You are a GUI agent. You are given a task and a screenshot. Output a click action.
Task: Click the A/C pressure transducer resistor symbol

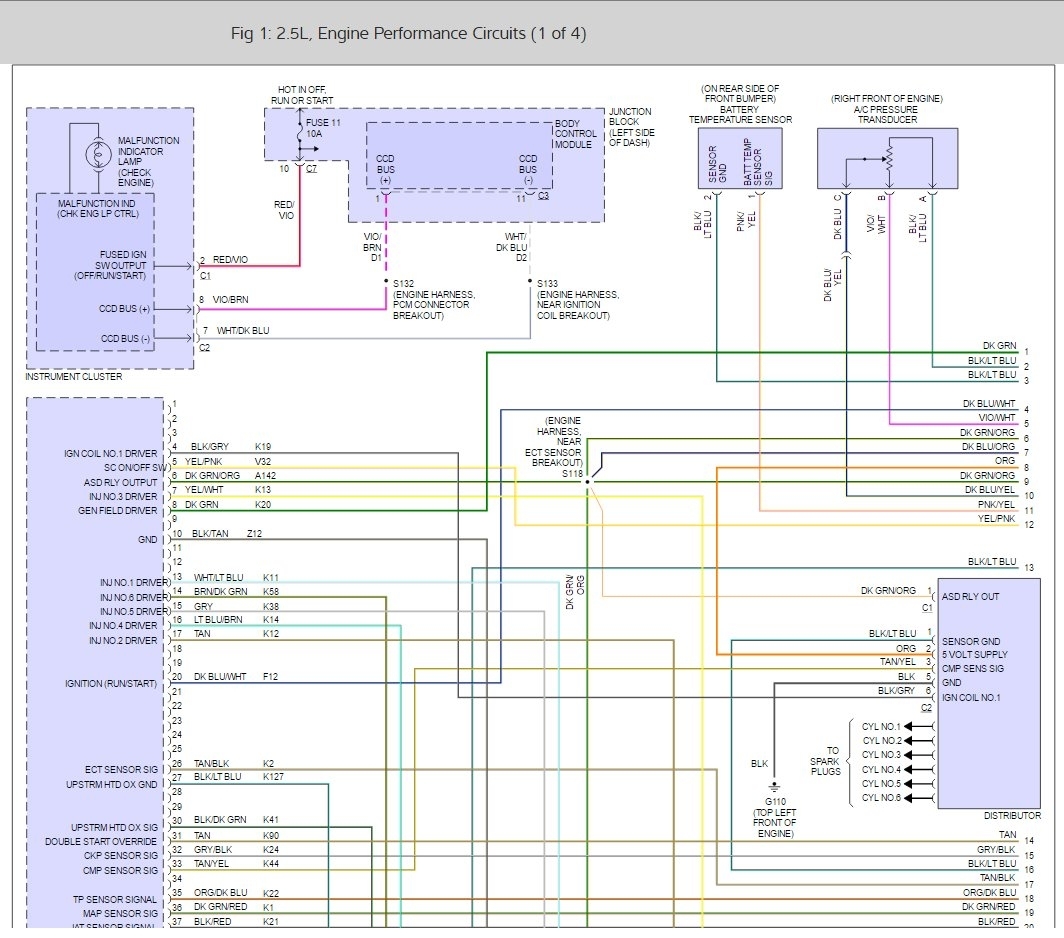pyautogui.click(x=885, y=158)
